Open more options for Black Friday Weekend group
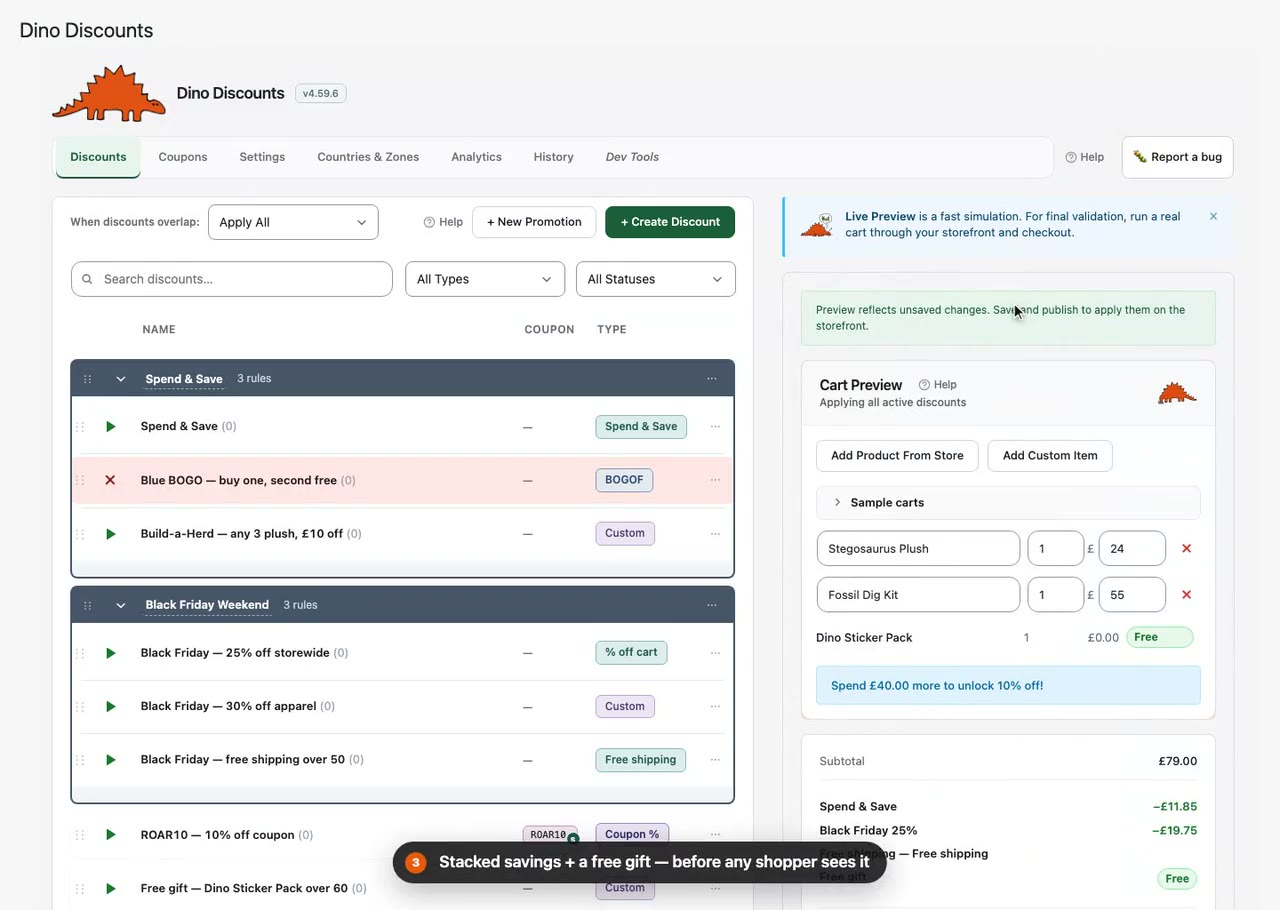The width and height of the screenshot is (1280, 910). (712, 605)
